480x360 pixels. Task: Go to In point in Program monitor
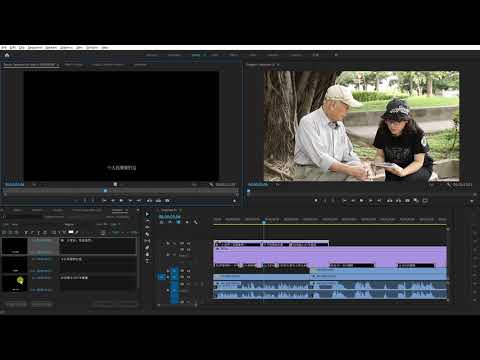tap(344, 201)
